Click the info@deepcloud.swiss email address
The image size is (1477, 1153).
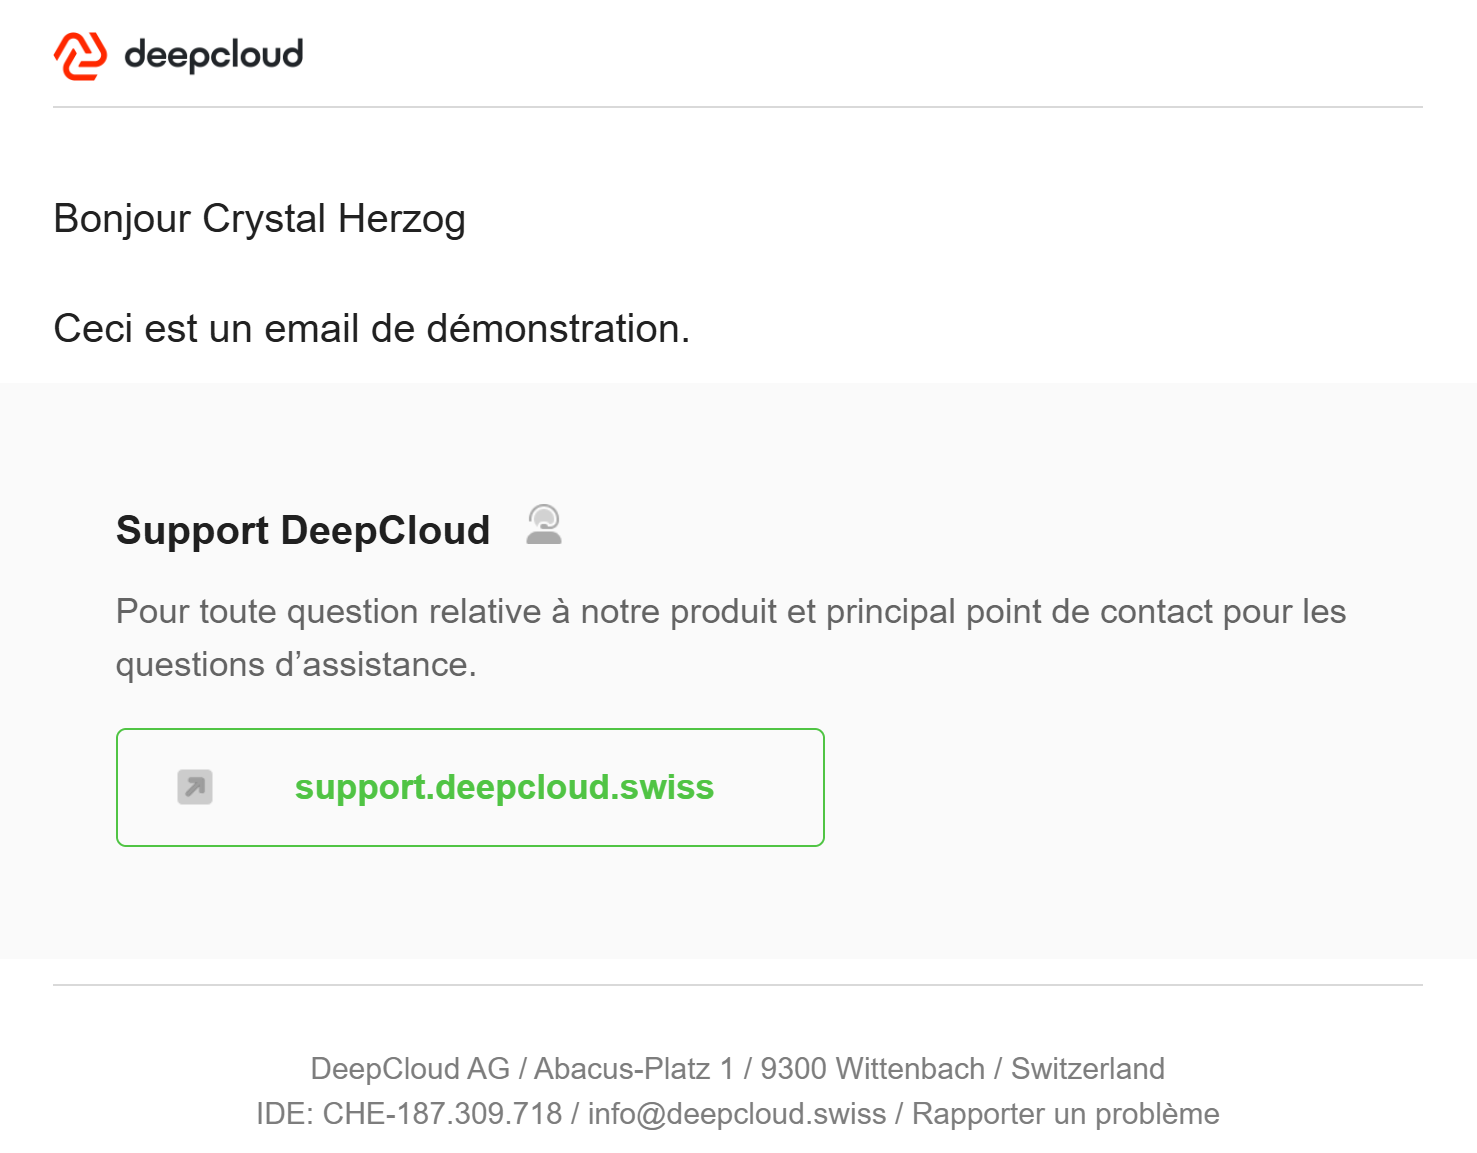click(x=737, y=1114)
